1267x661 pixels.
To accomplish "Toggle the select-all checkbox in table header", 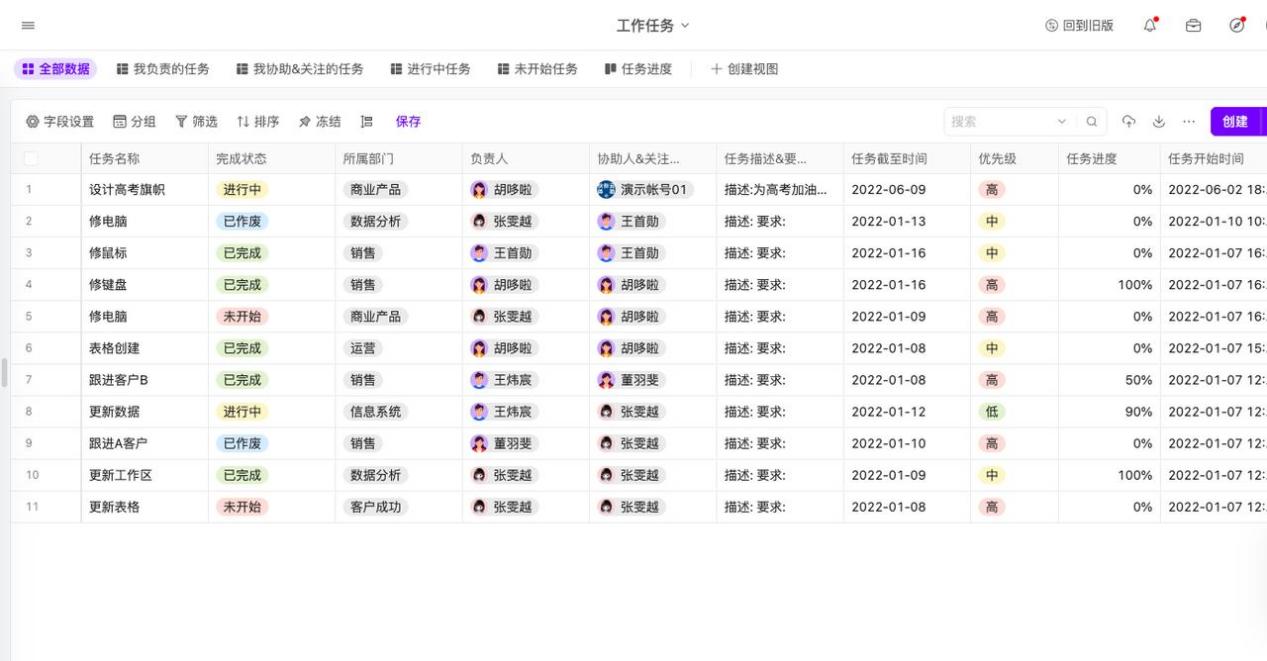I will (31, 158).
